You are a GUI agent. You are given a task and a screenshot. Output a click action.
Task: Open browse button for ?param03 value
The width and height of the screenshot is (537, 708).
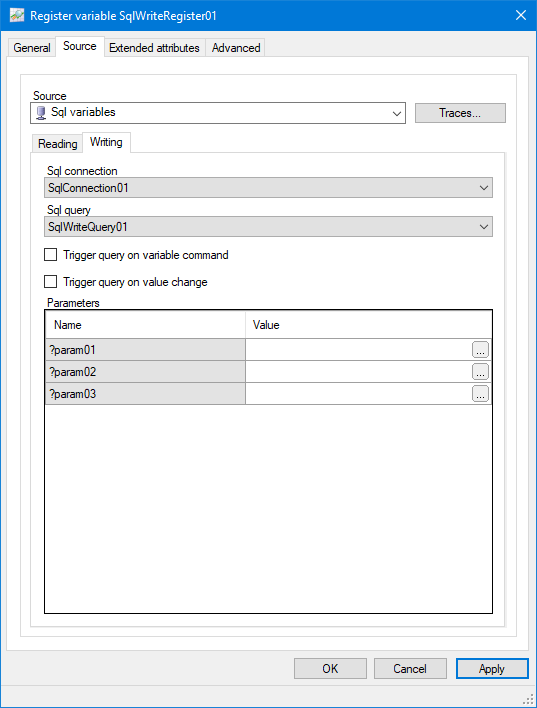(x=480, y=394)
